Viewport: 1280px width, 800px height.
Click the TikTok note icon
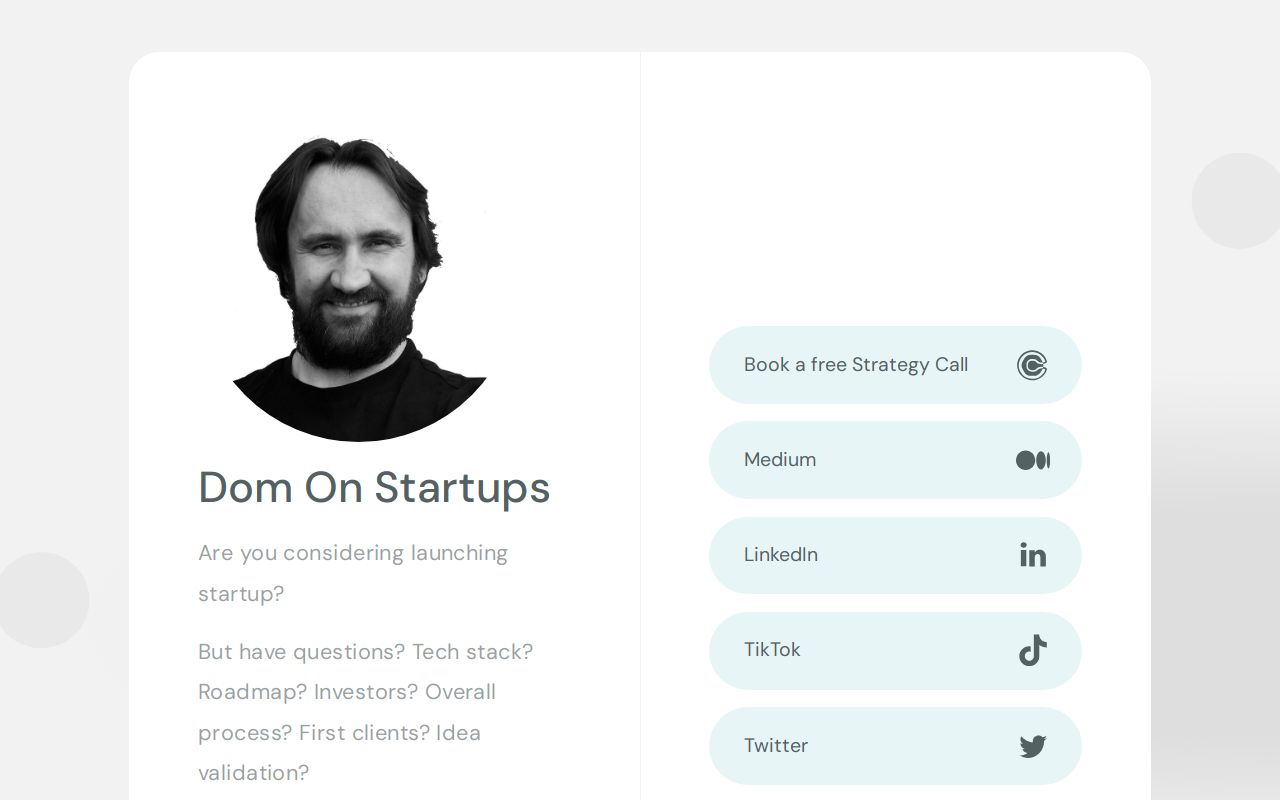coord(1033,650)
